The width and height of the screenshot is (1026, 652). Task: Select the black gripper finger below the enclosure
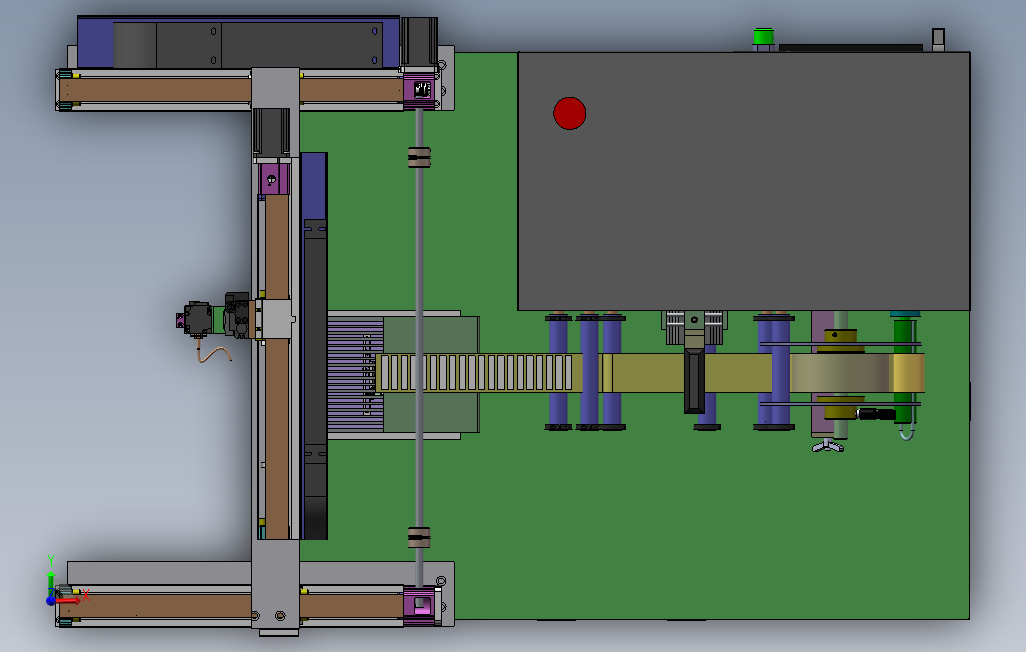[694, 381]
